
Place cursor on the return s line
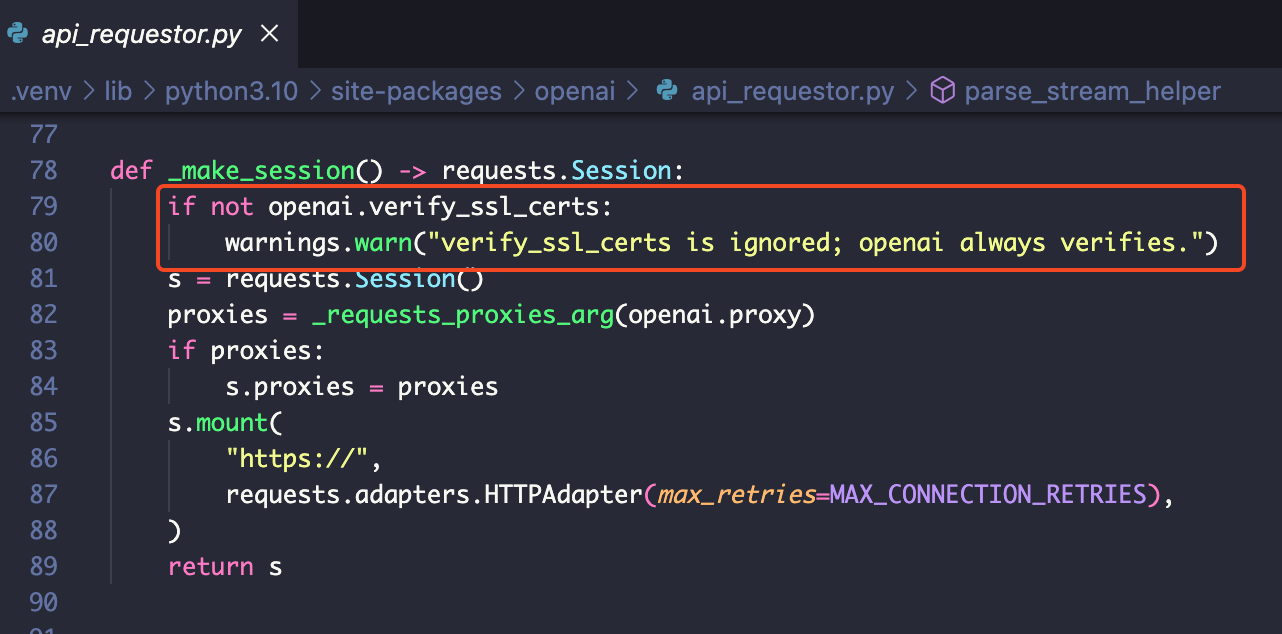(x=225, y=566)
